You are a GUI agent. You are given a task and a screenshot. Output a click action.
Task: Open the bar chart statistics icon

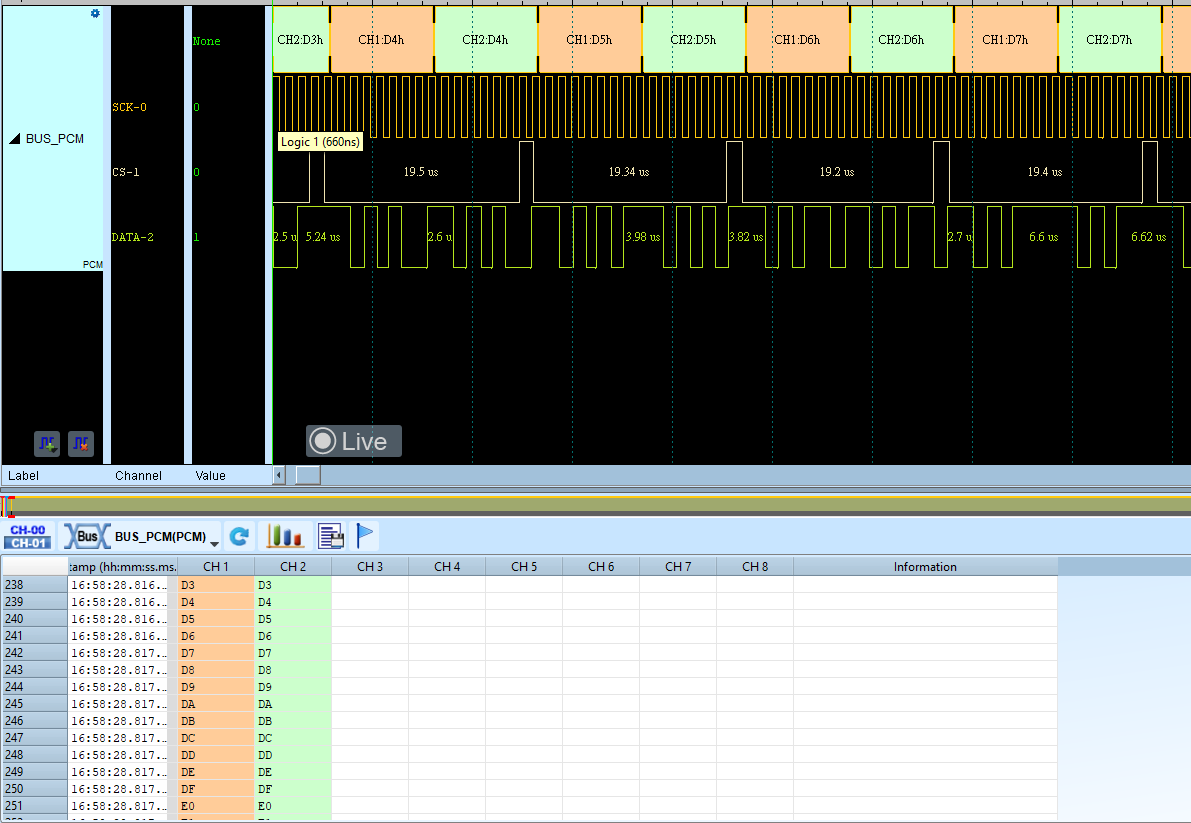(x=285, y=536)
